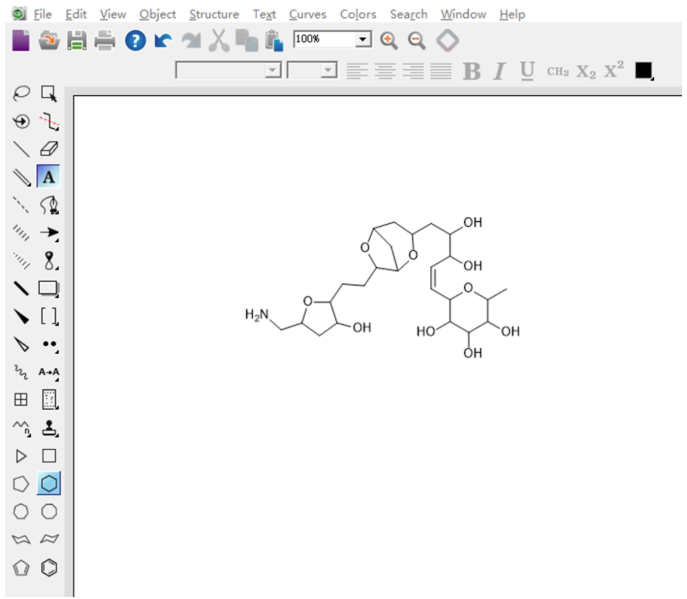Select the Cycloheptane ring tool
The height and width of the screenshot is (599, 687).
(x=21, y=512)
